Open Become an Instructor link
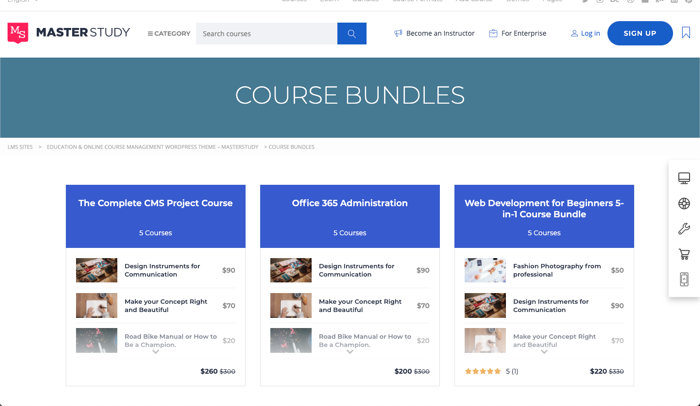This screenshot has height=406, width=700. (440, 33)
